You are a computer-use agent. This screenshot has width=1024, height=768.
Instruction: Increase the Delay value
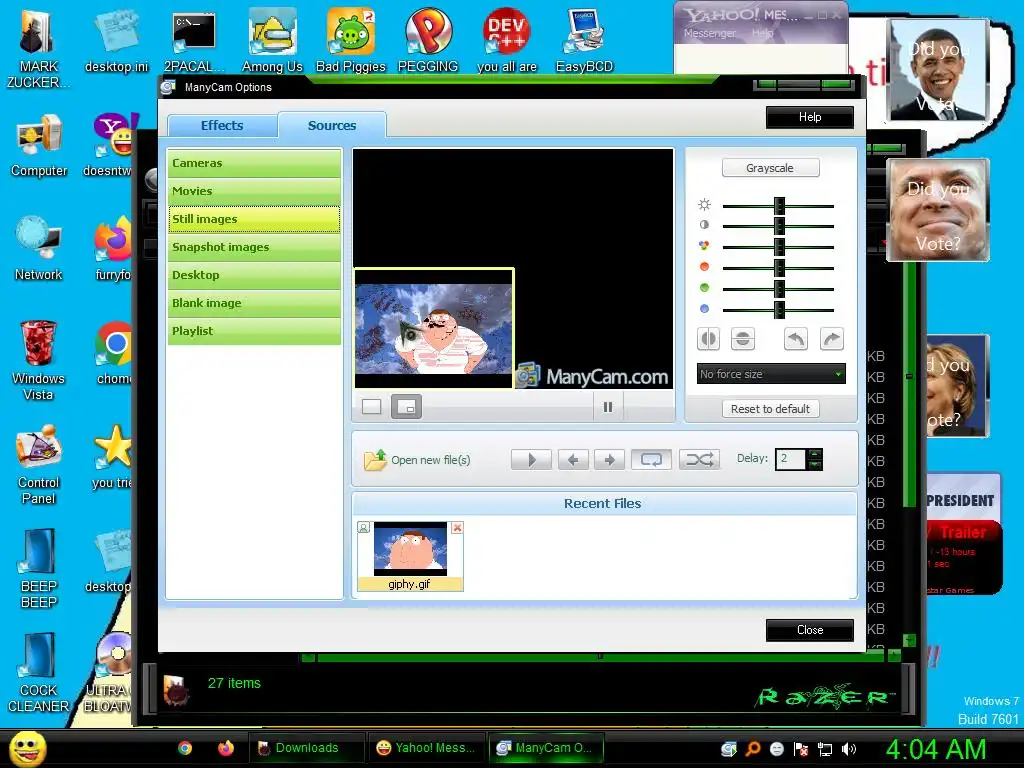(814, 454)
